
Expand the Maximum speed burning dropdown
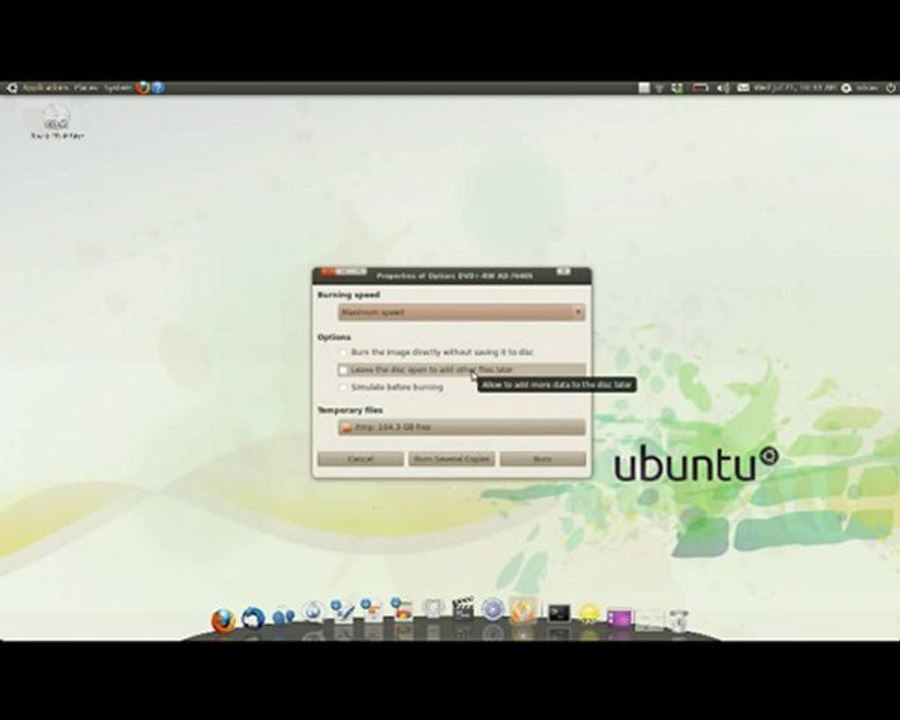click(x=461, y=312)
